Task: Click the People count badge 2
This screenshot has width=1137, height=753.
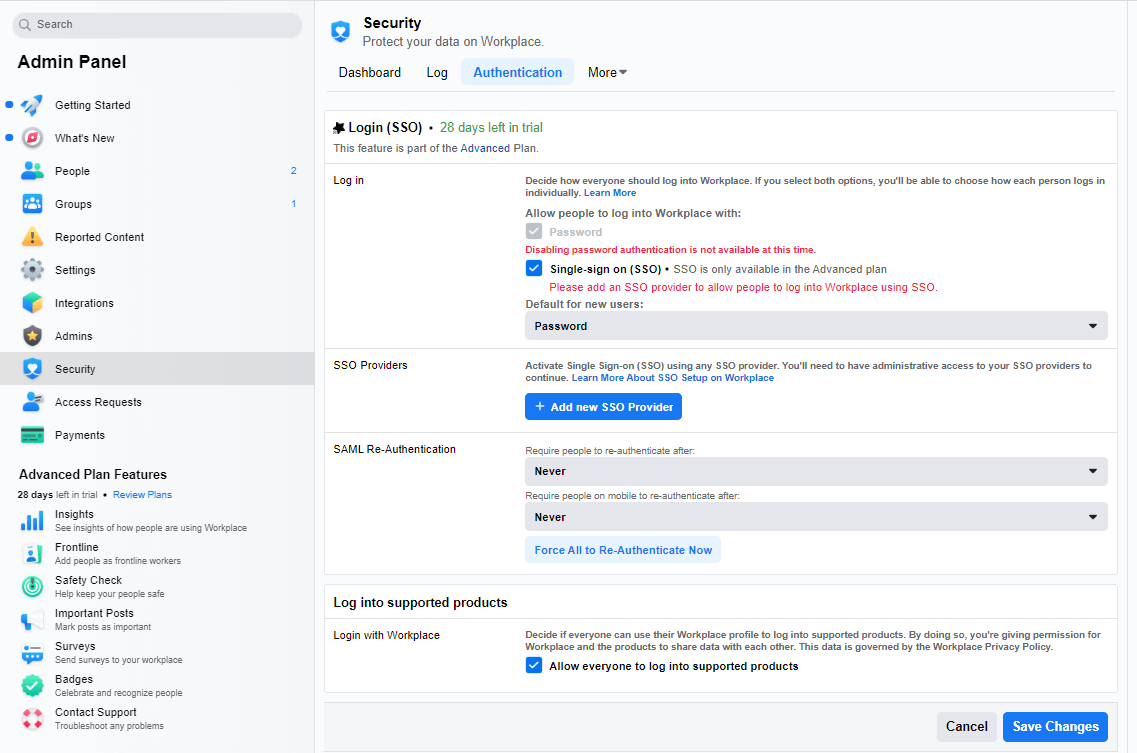Action: tap(294, 171)
